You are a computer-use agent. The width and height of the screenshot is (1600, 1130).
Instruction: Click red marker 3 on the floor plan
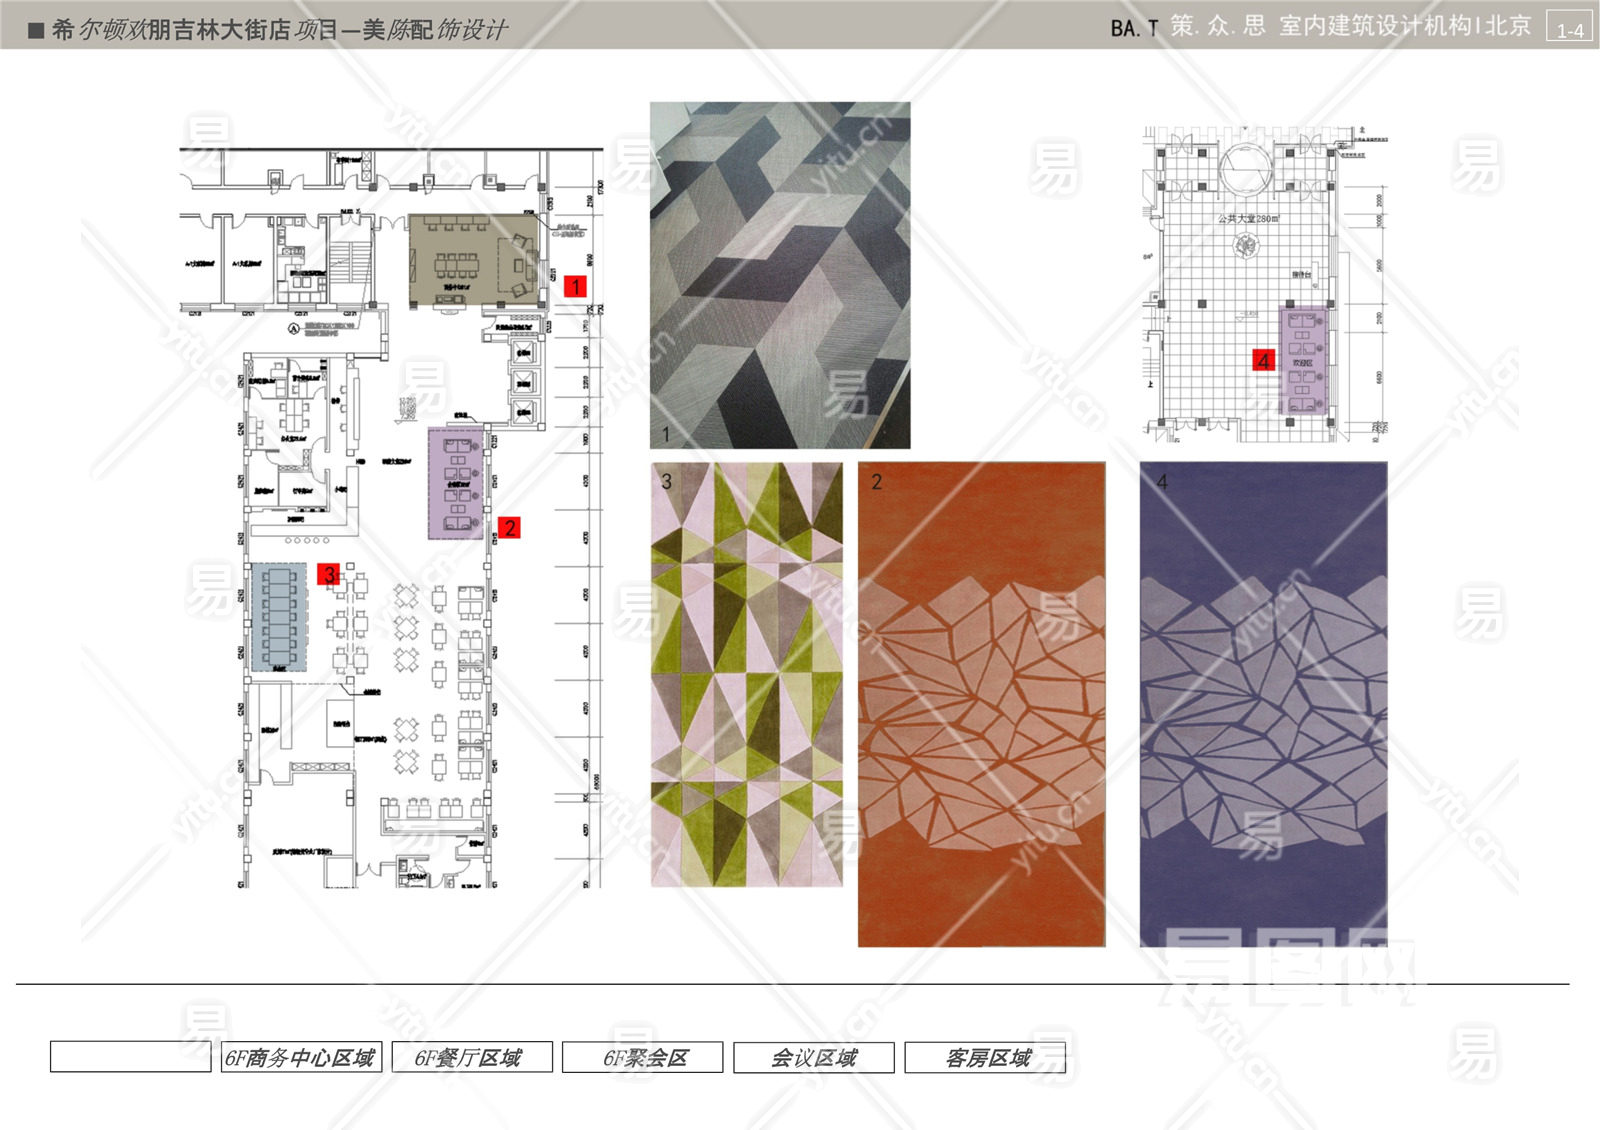pyautogui.click(x=328, y=574)
